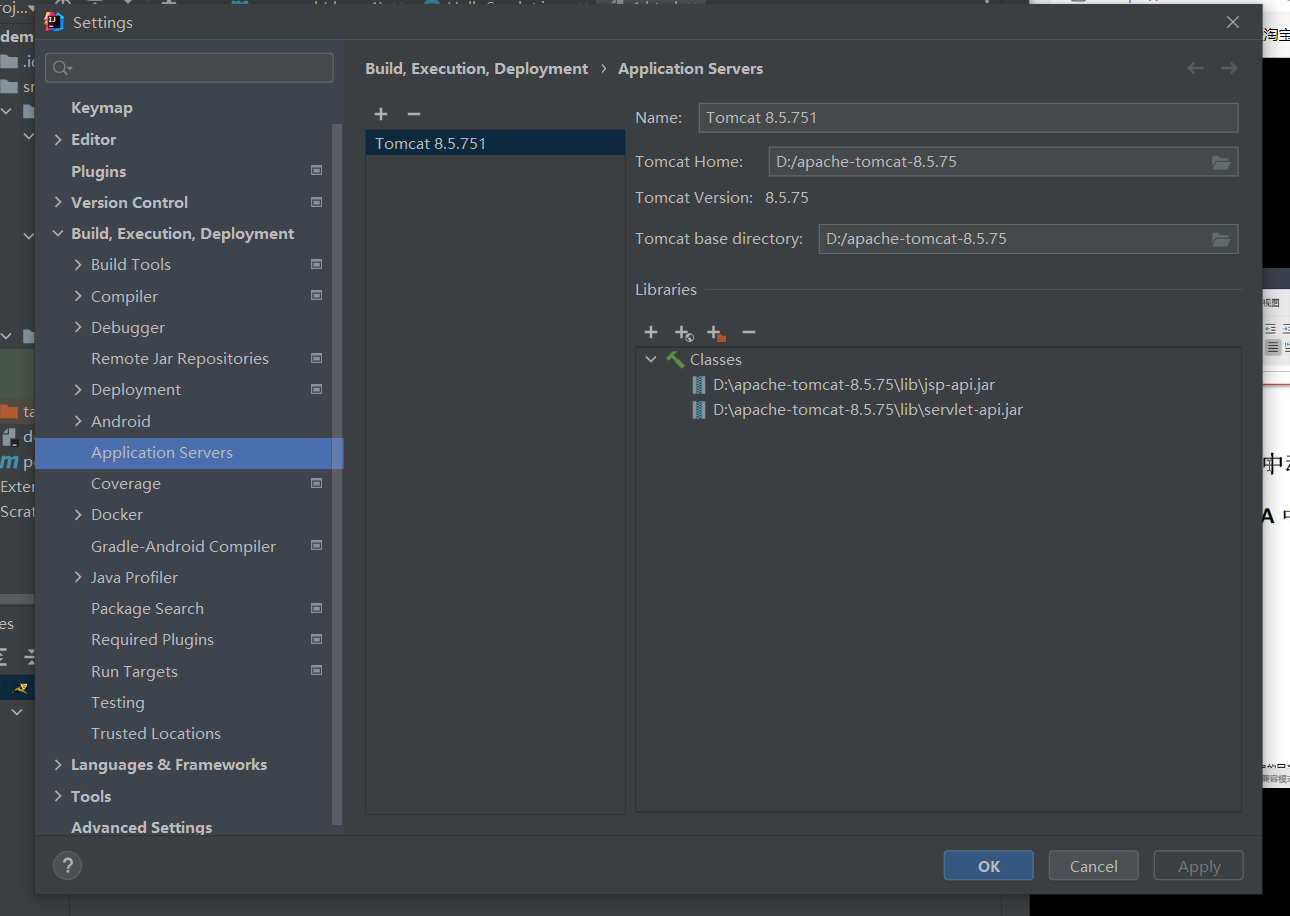Close the Settings dialog
Image resolution: width=1290 pixels, height=916 pixels.
[1233, 22]
